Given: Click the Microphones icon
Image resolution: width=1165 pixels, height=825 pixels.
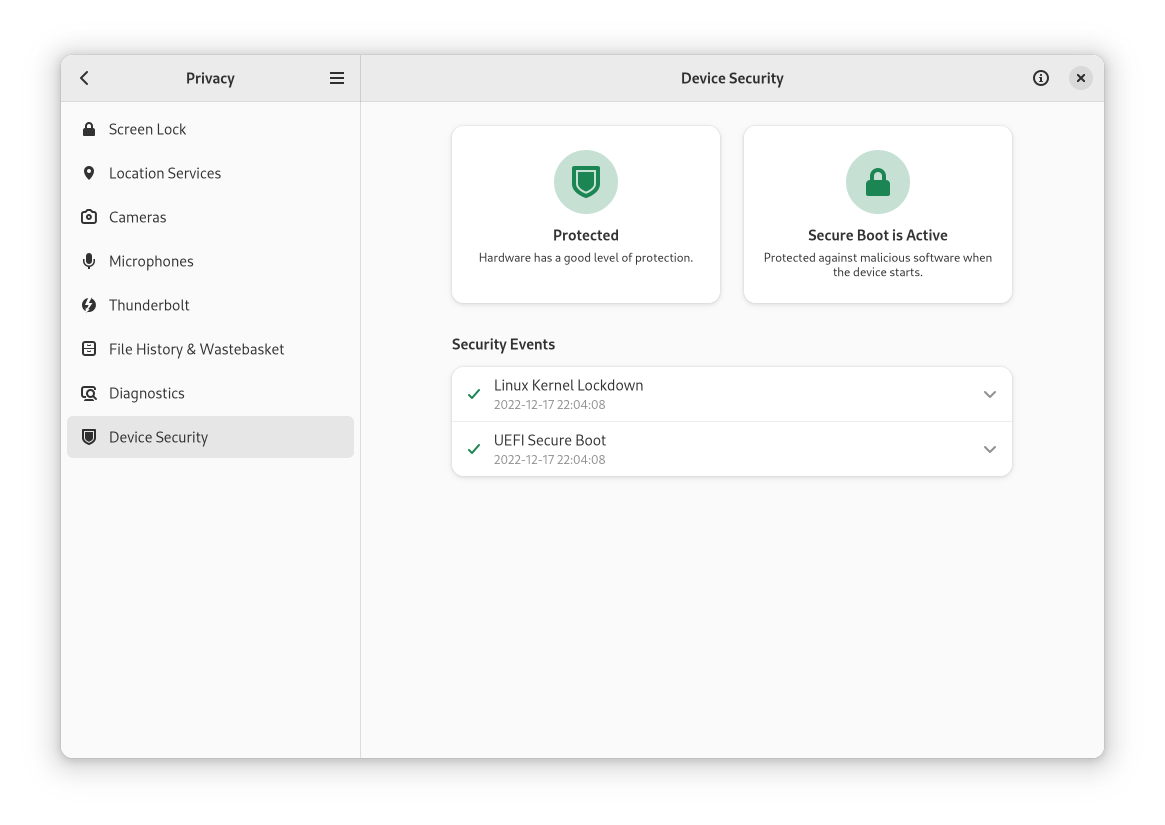Looking at the screenshot, I should coord(89,261).
